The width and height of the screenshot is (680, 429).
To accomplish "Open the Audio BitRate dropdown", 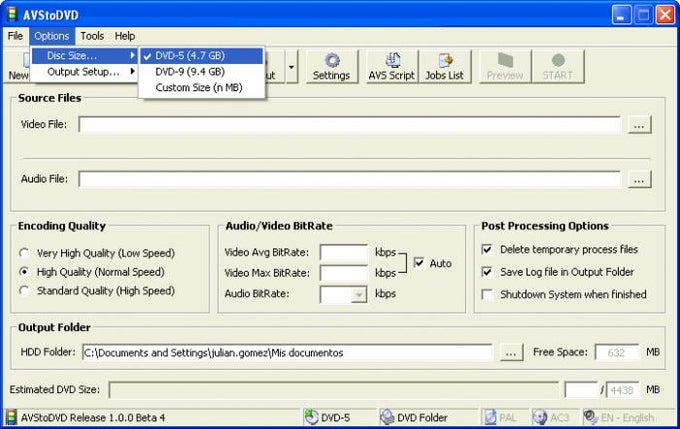I will pos(359,295).
